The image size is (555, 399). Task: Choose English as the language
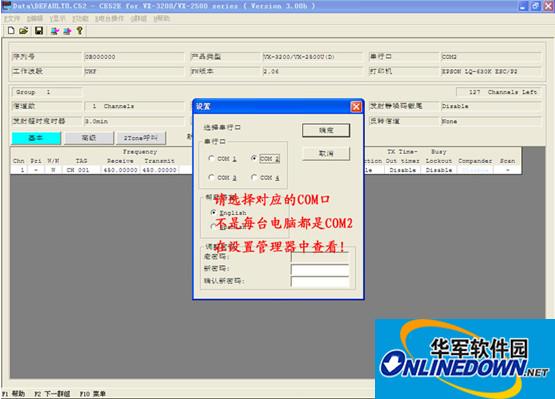[228, 213]
